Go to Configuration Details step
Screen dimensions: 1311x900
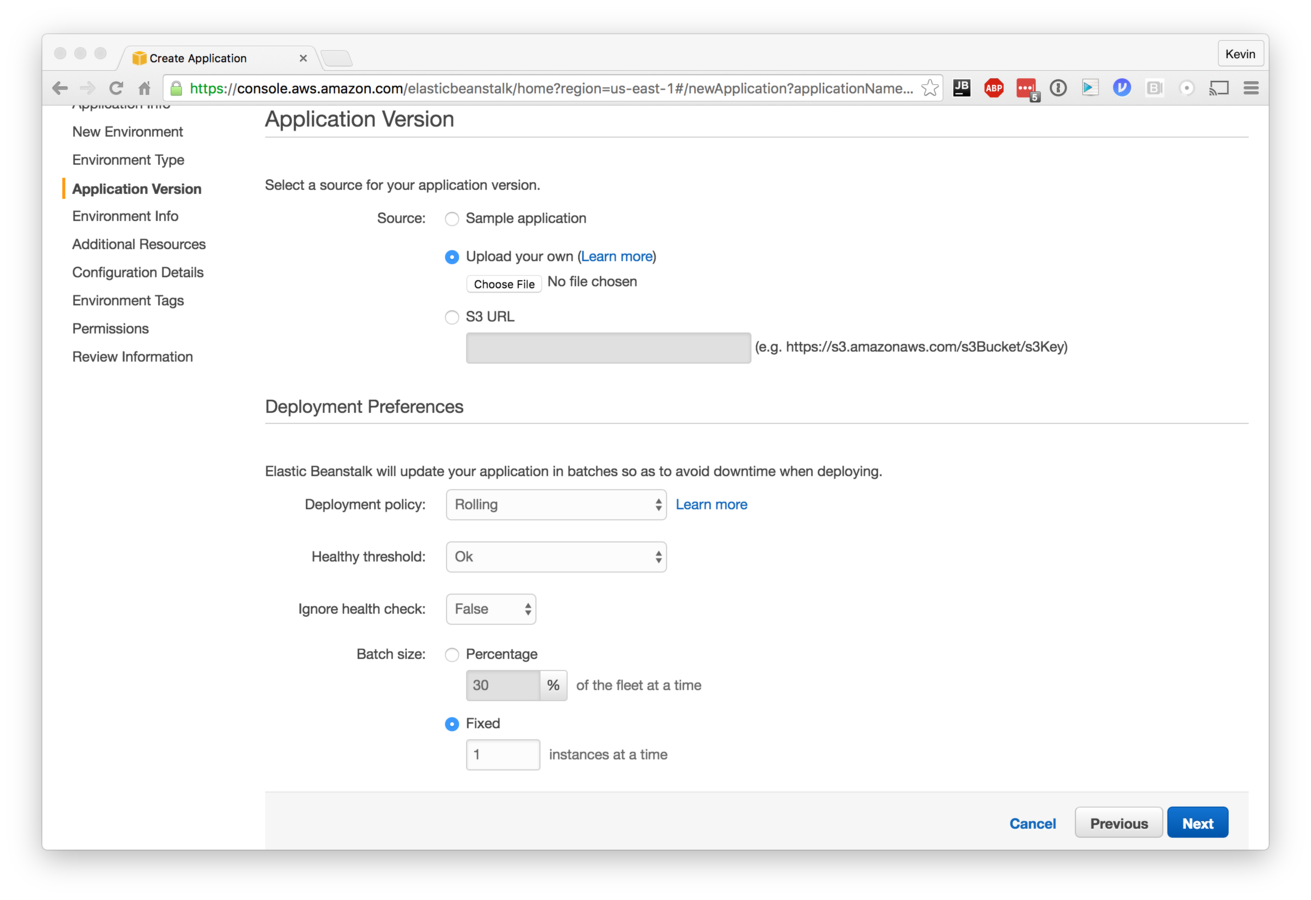[x=138, y=272]
